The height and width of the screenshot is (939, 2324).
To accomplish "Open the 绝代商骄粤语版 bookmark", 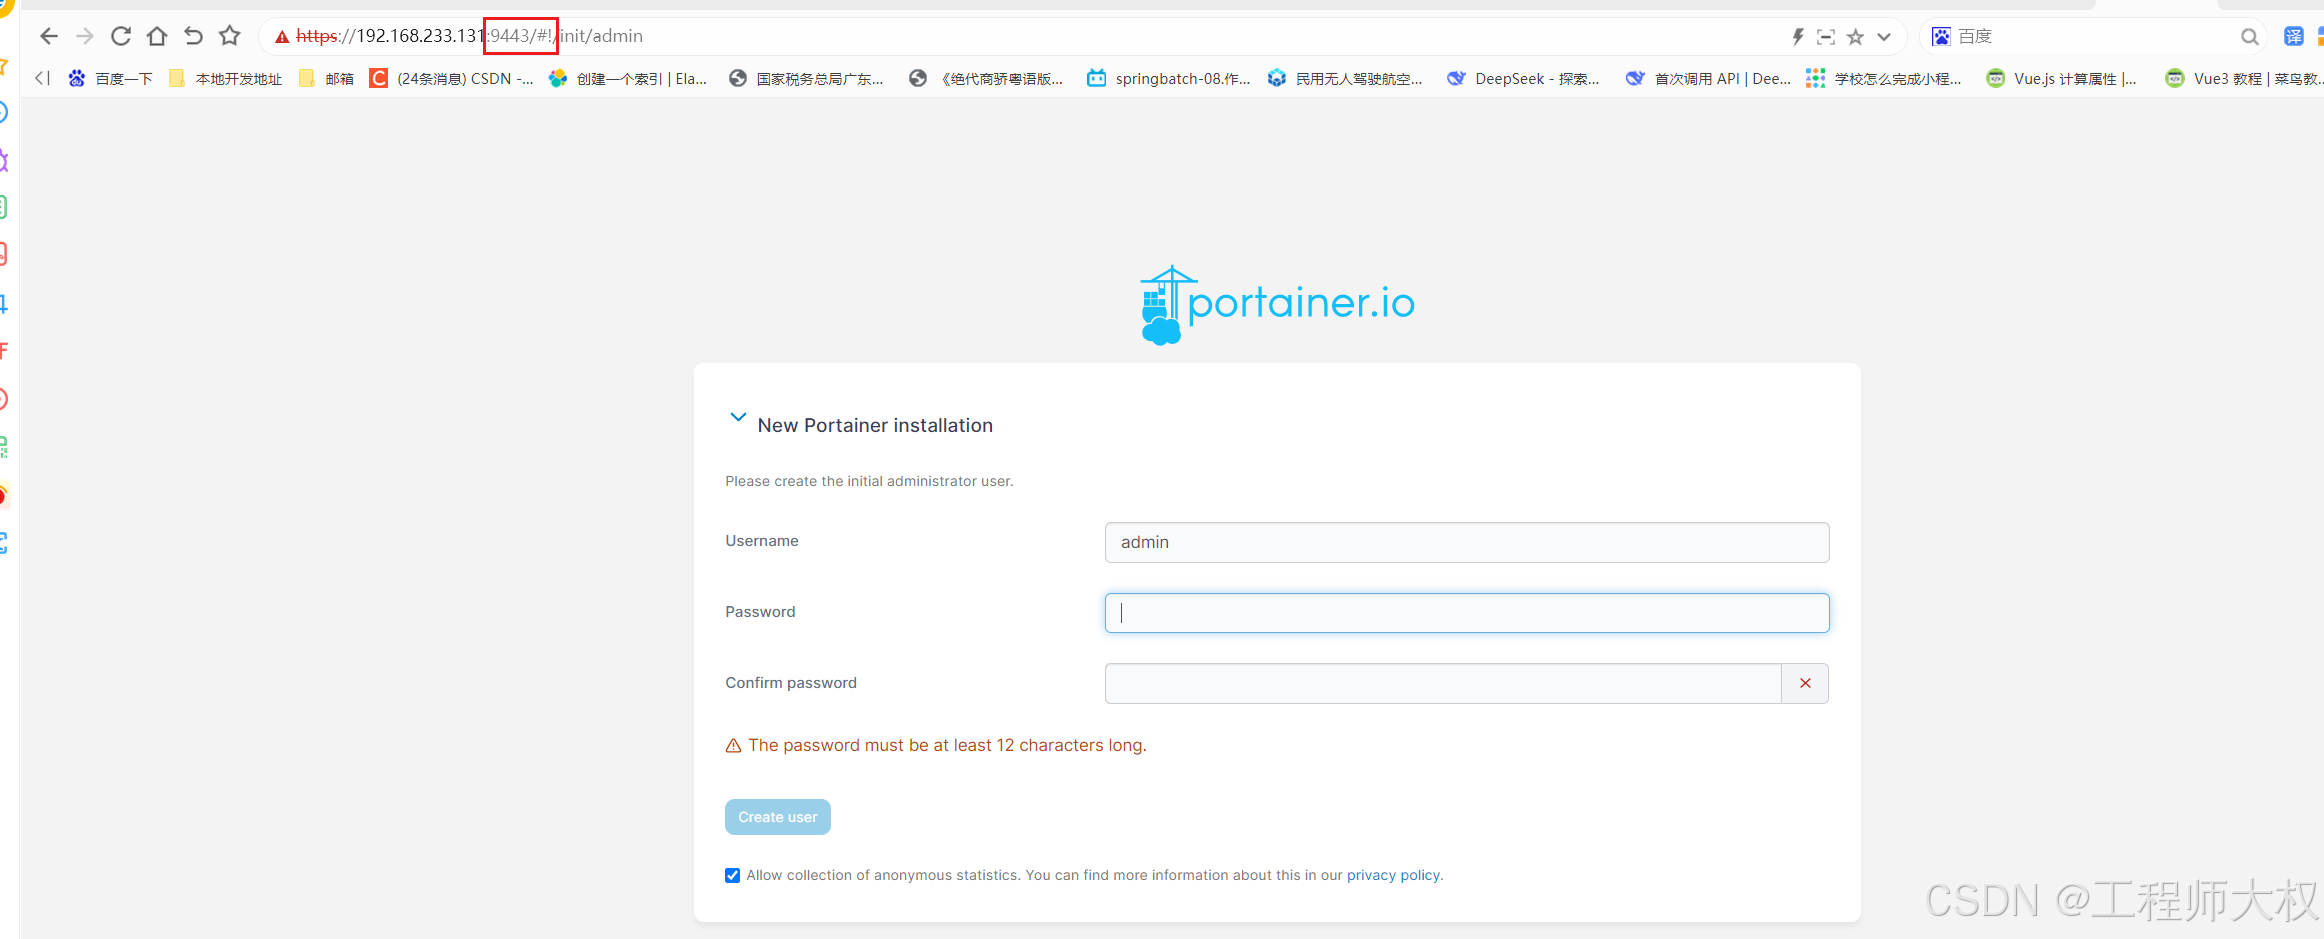I will click(986, 78).
